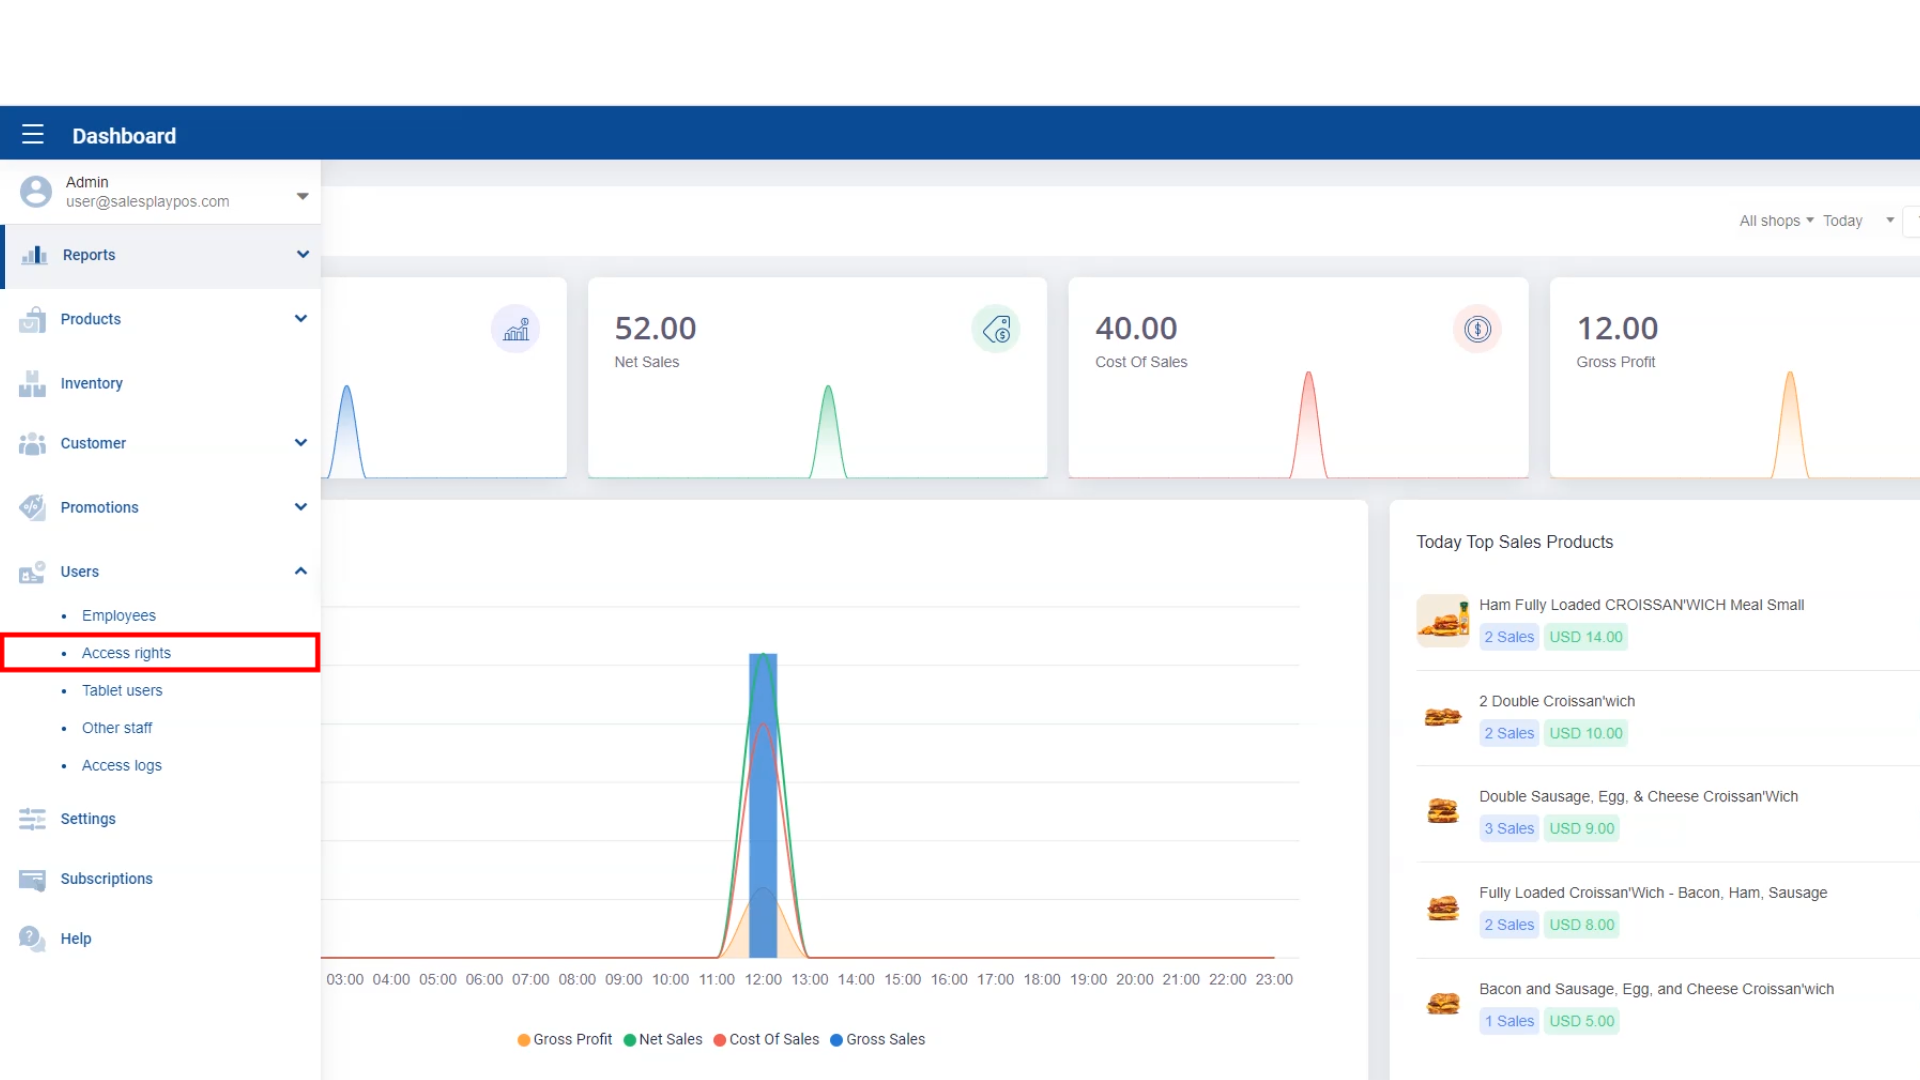This screenshot has height=1080, width=1920.
Task: Click the Settings sliders icon
Action: pos(32,819)
